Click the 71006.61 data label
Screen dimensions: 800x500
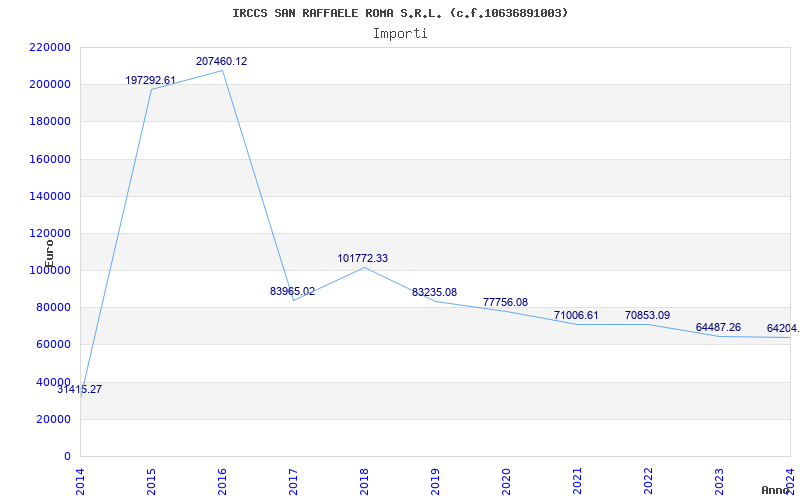(x=576, y=316)
